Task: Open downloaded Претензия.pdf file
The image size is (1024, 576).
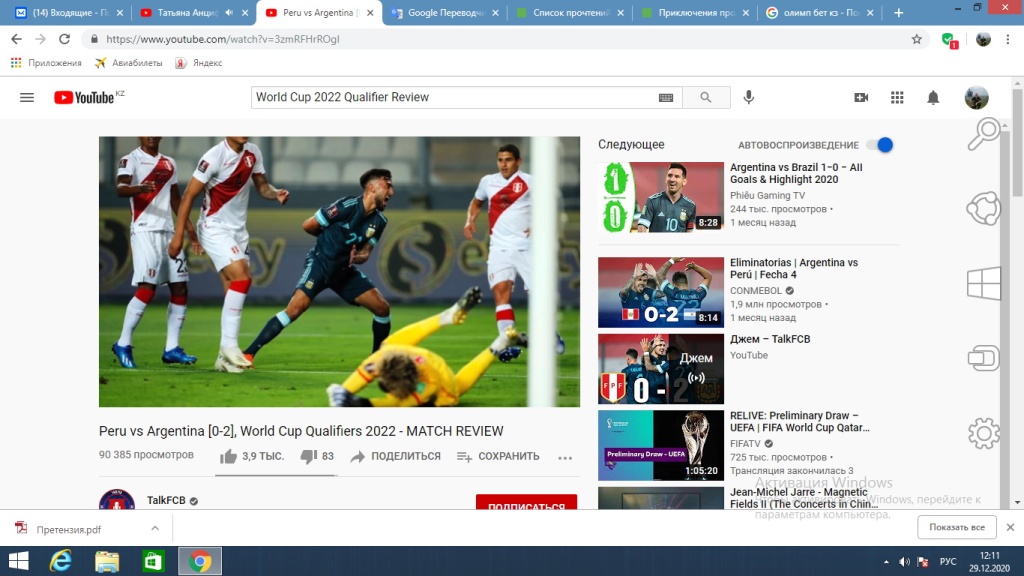Action: 69,529
